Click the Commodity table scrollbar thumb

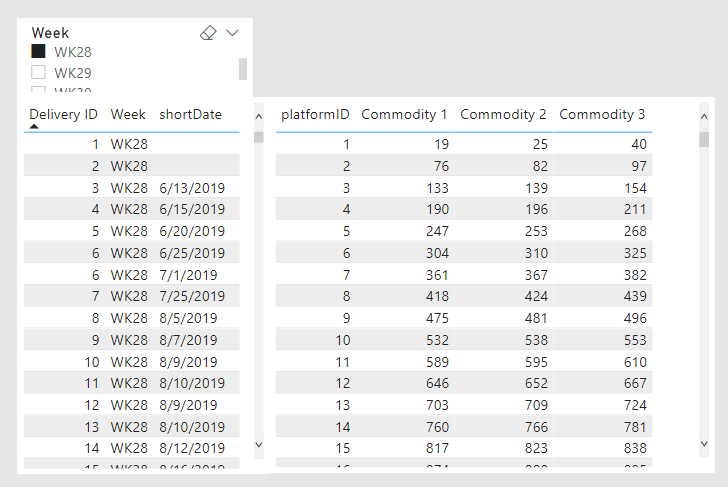coord(704,139)
